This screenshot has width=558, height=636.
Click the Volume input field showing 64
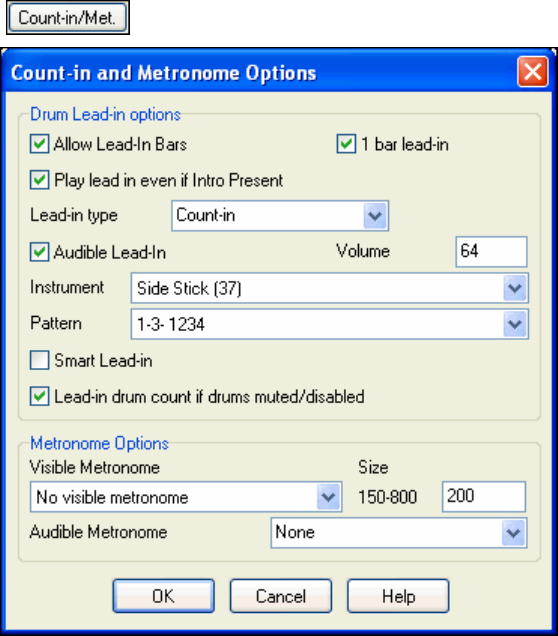pyautogui.click(x=491, y=252)
